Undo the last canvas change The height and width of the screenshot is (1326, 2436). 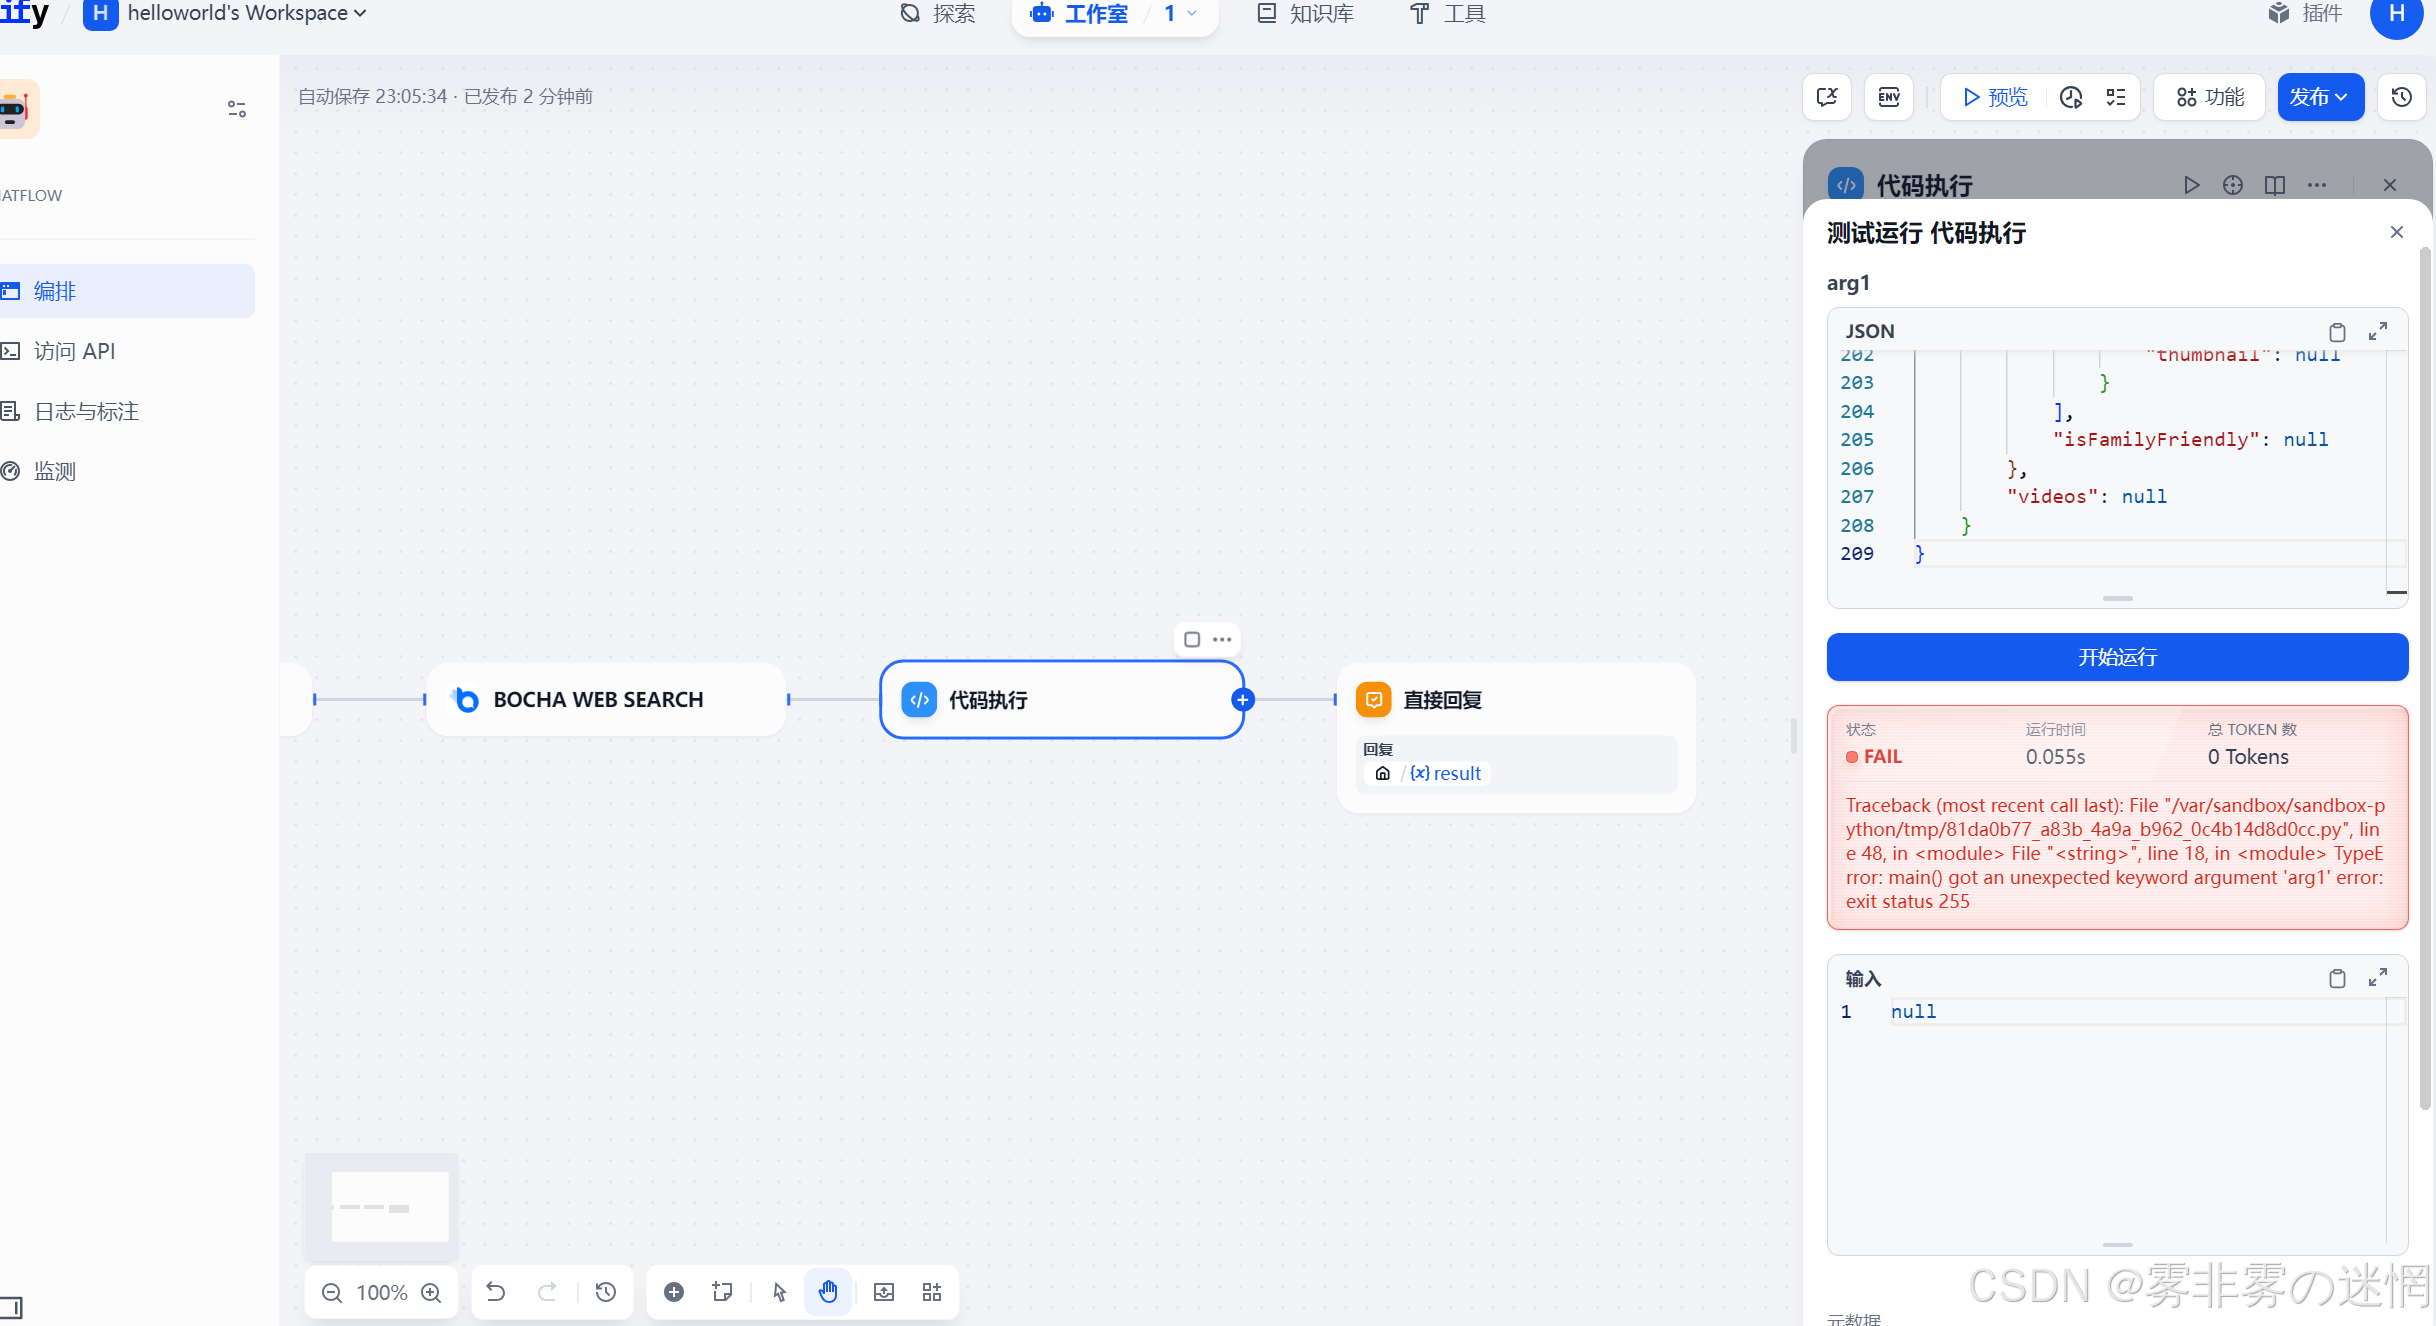(496, 1292)
